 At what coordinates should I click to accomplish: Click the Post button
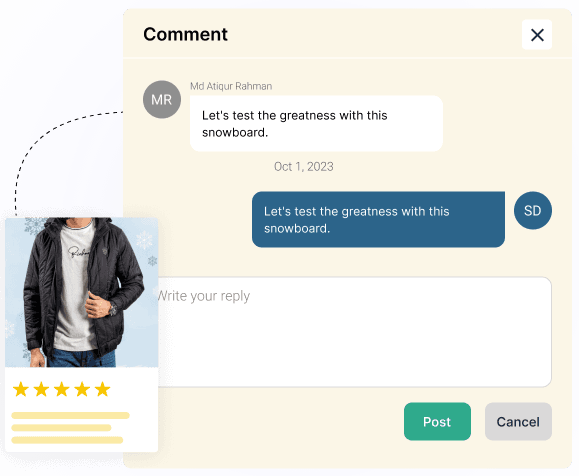pyautogui.click(x=437, y=421)
